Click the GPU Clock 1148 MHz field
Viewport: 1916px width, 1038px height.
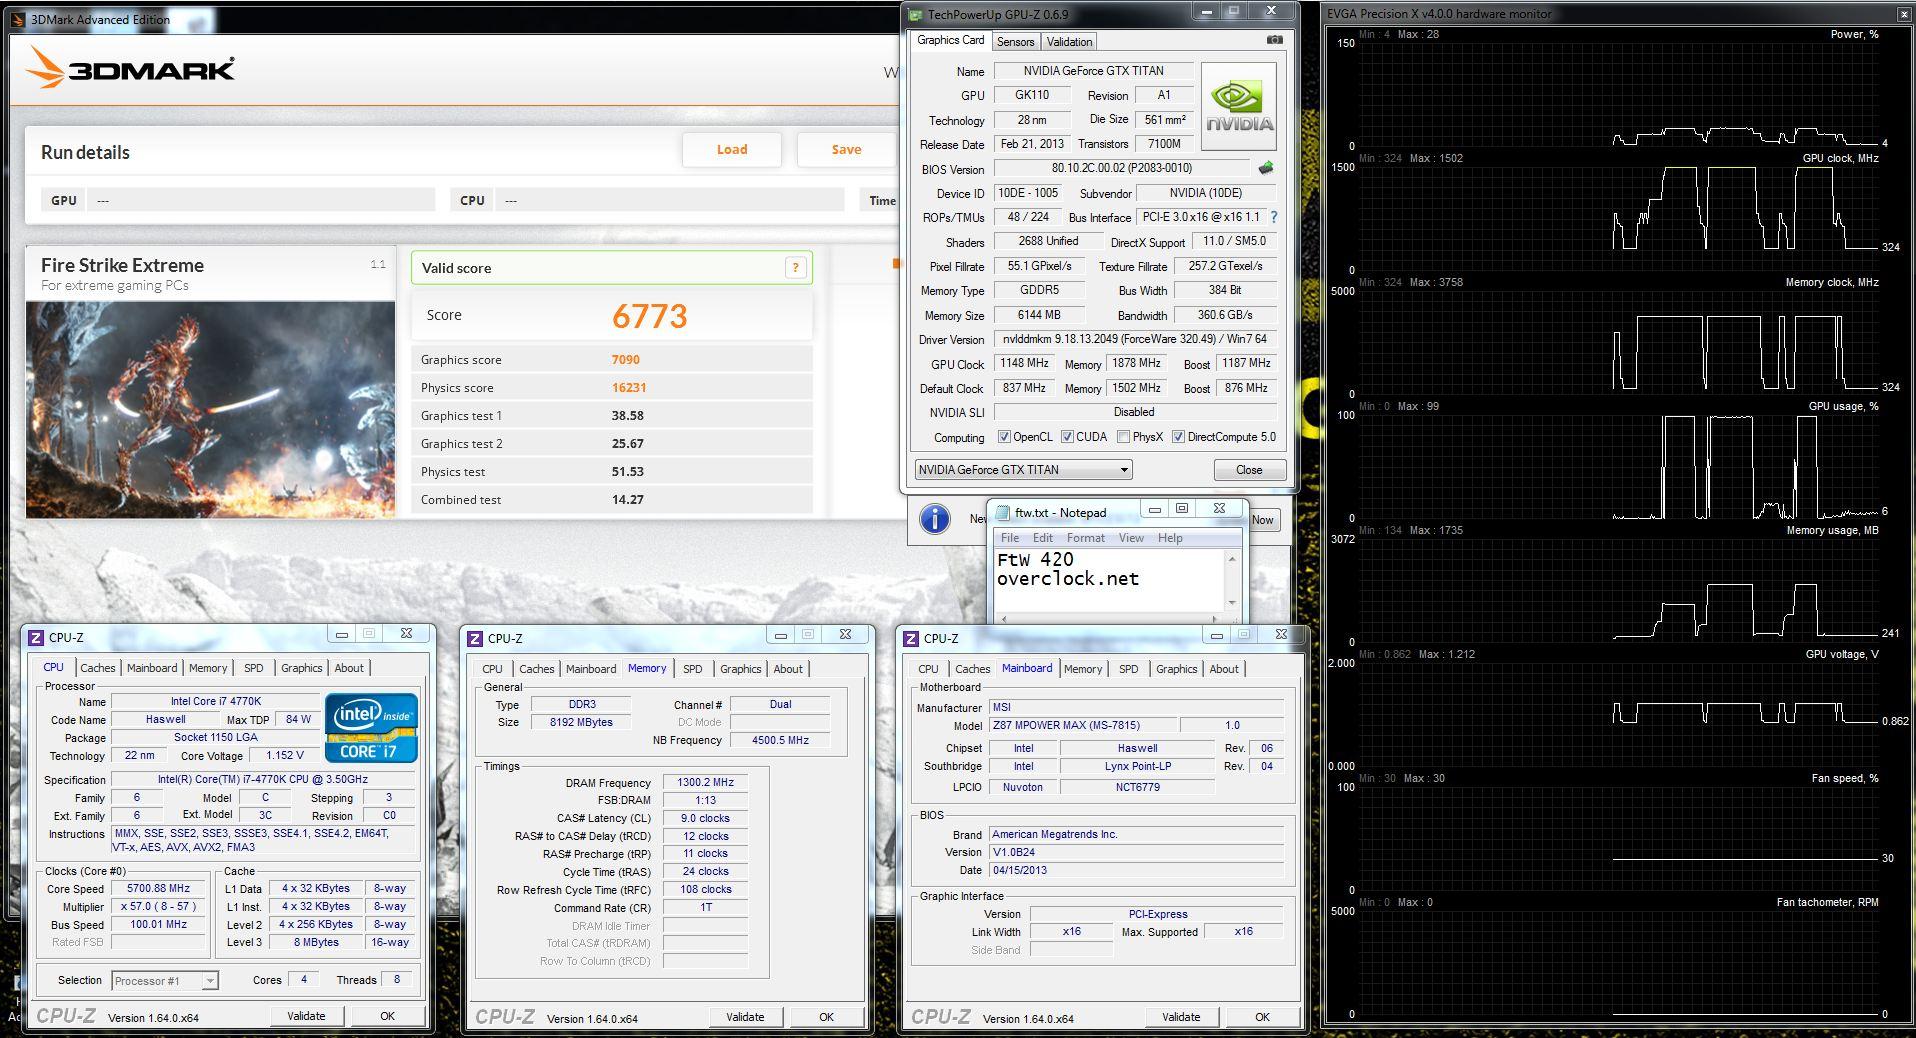[x=1025, y=363]
